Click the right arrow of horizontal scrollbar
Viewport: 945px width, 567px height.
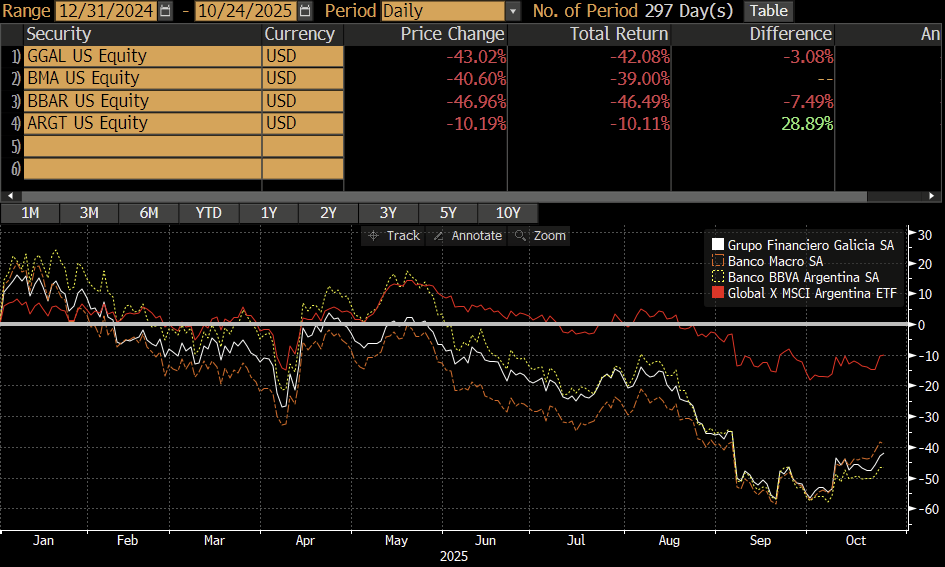click(x=932, y=196)
